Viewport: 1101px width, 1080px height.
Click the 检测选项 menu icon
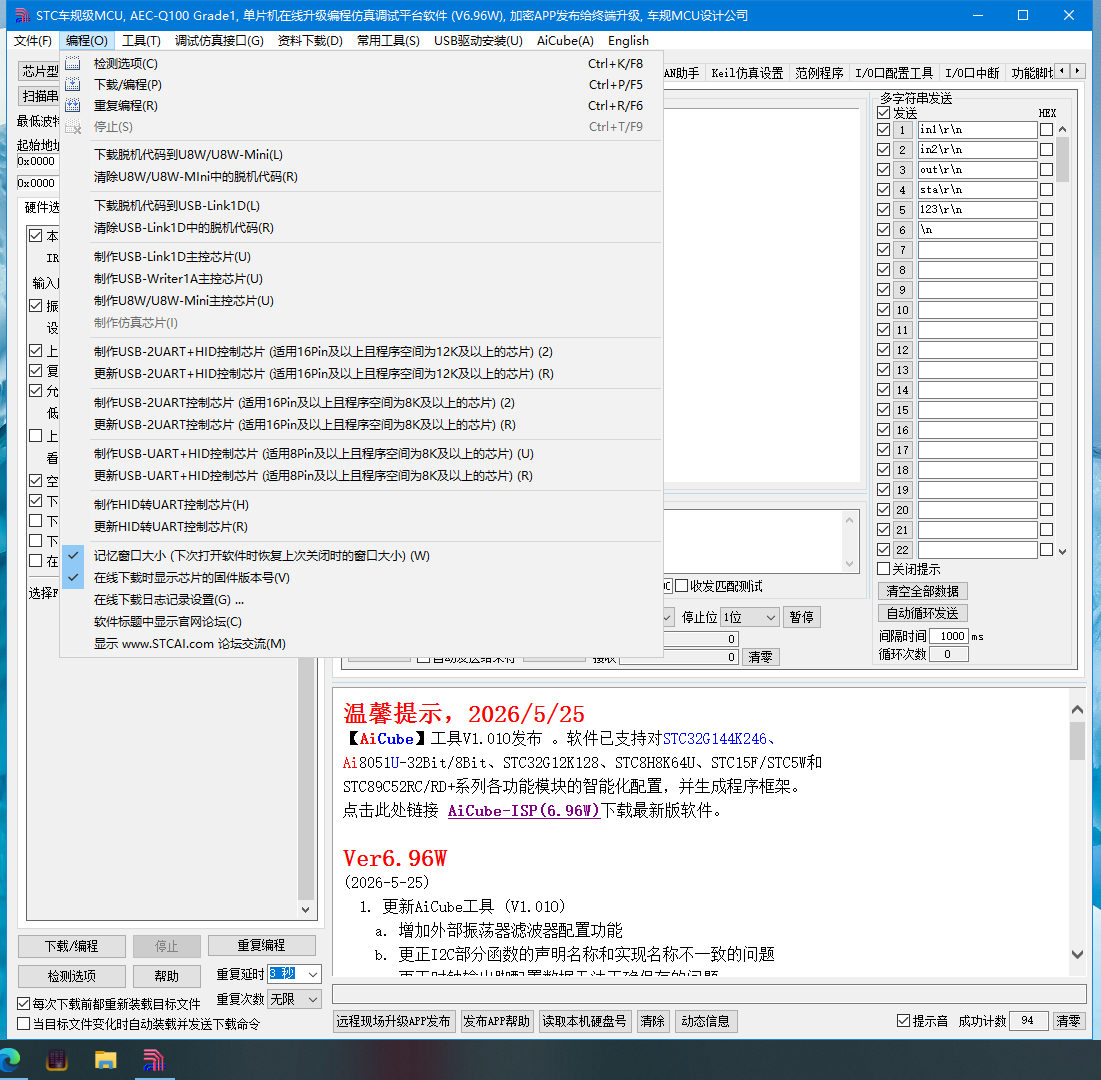click(x=72, y=63)
